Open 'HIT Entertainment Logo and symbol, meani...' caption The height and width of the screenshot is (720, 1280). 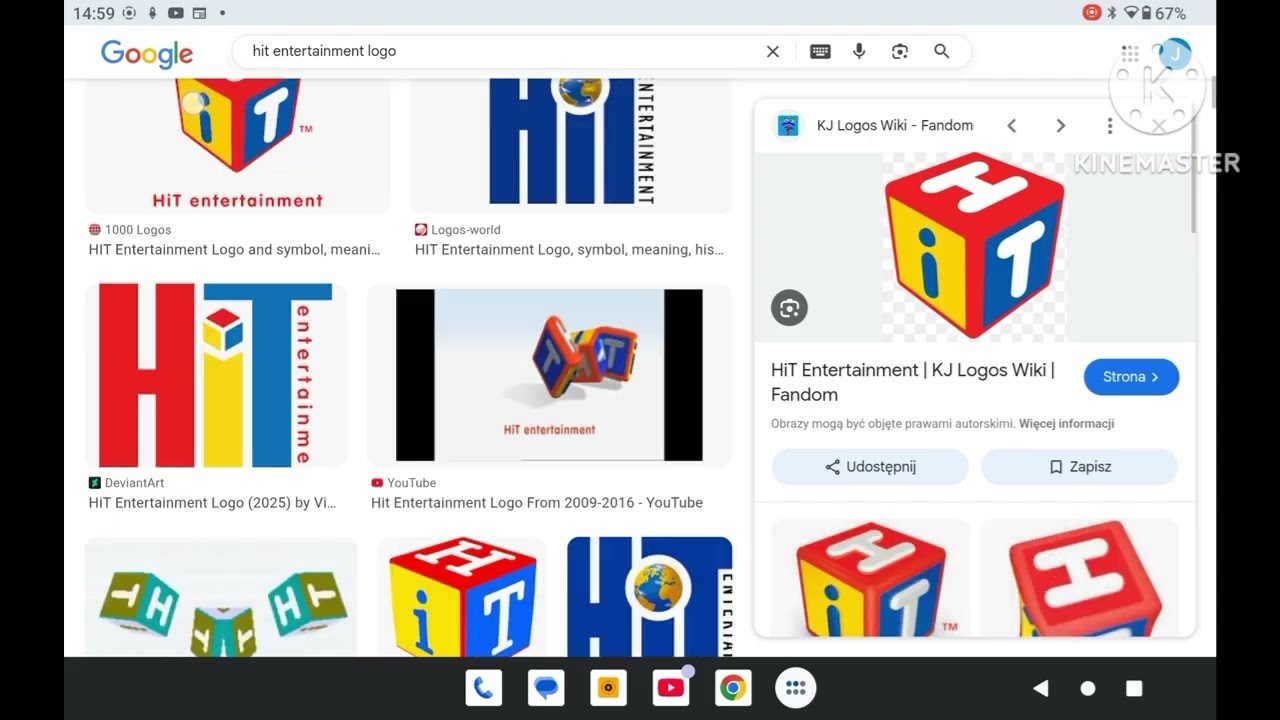pos(234,250)
